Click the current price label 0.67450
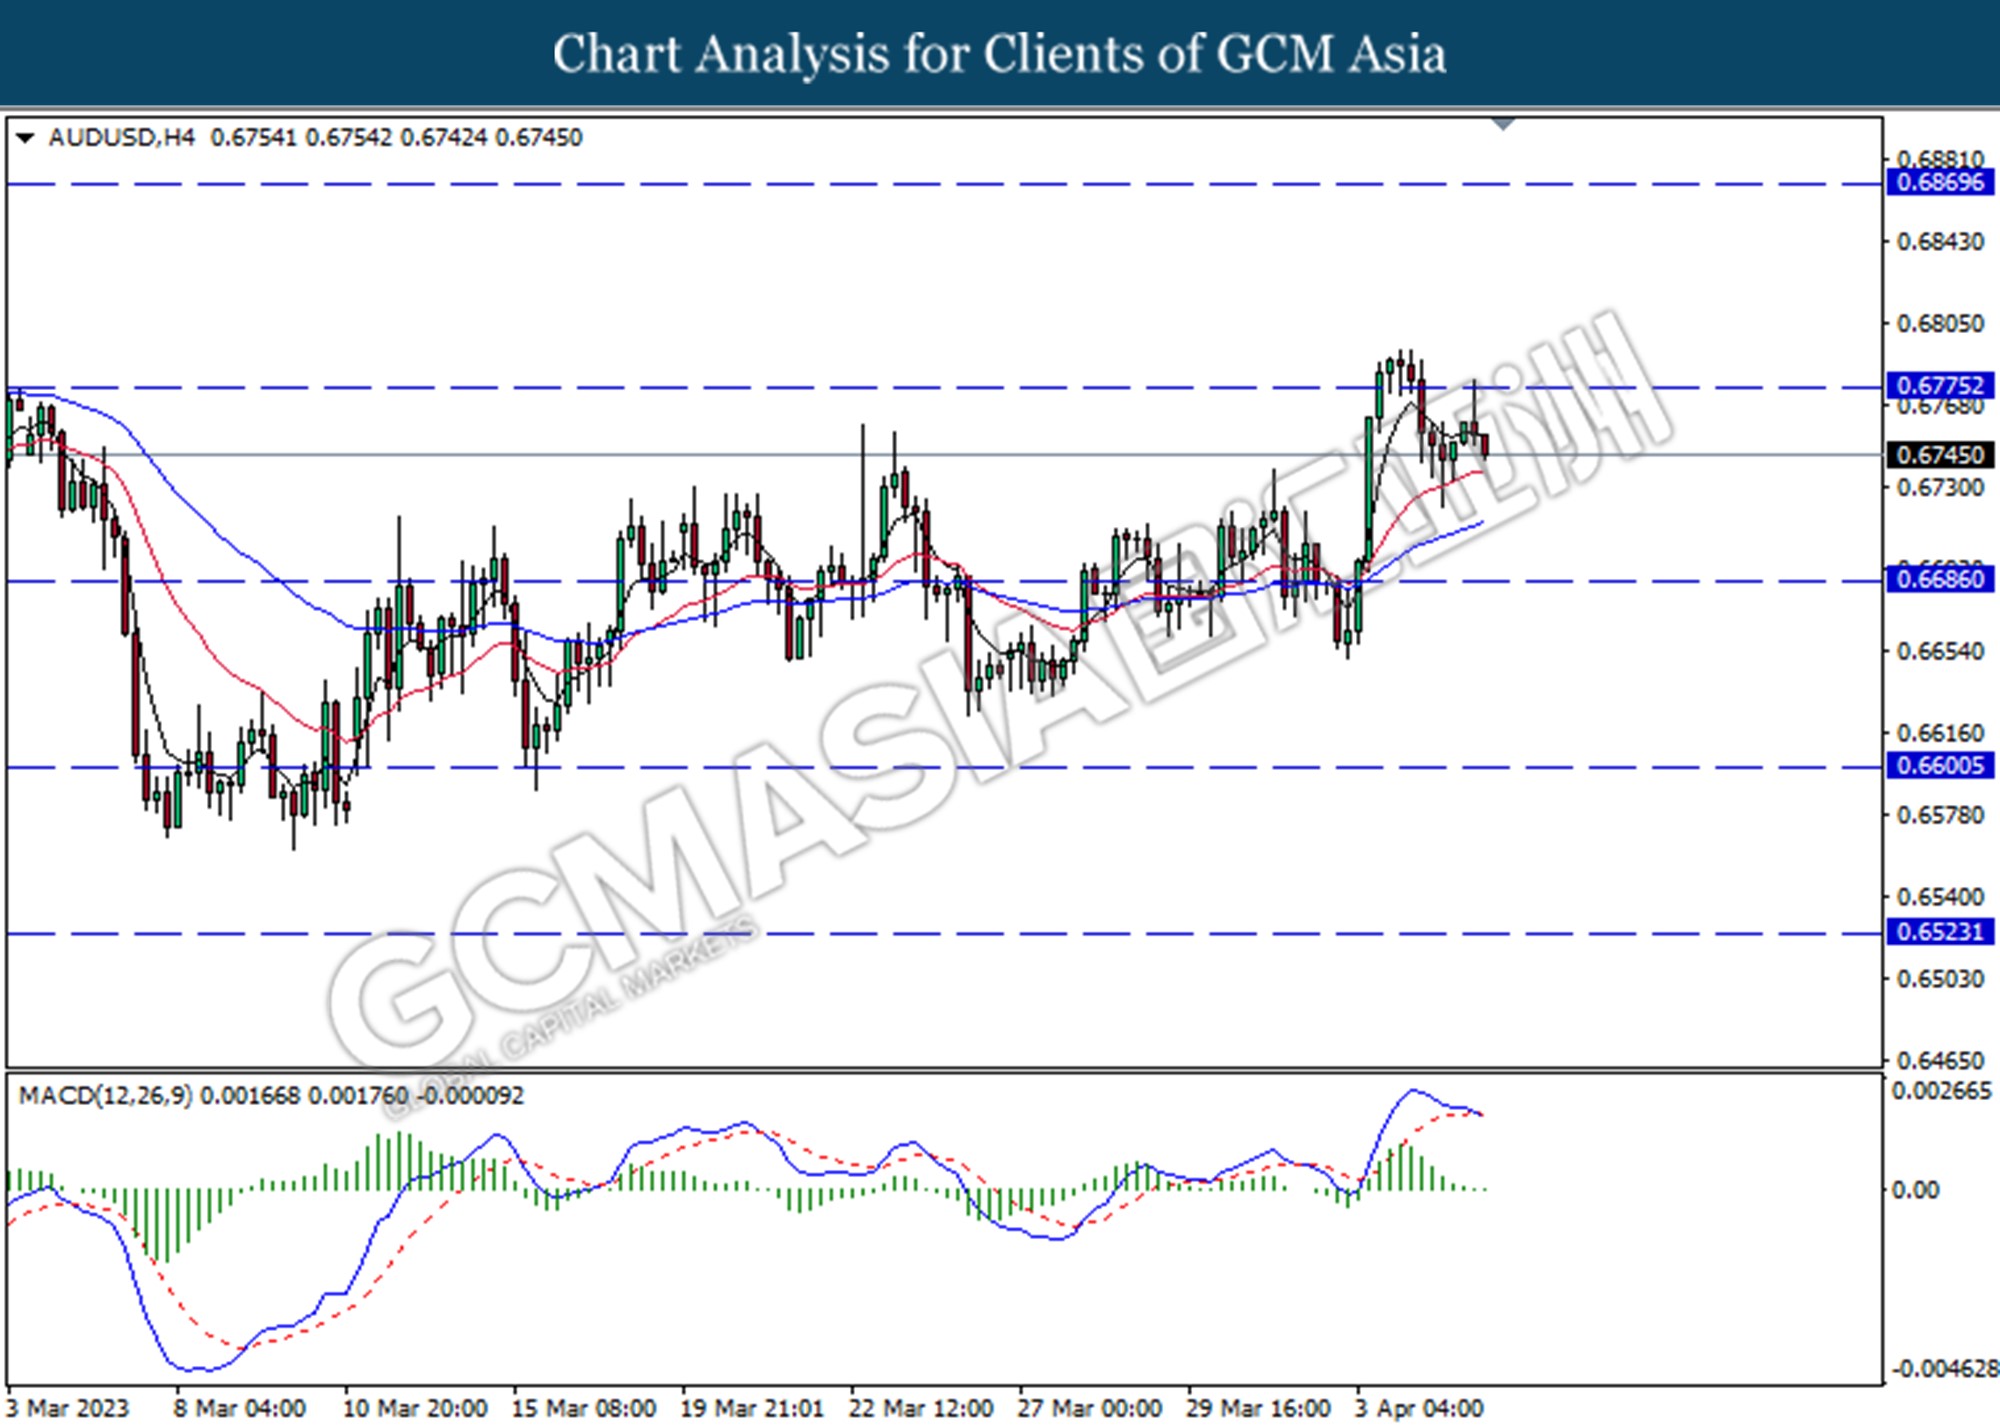 click(x=1940, y=455)
